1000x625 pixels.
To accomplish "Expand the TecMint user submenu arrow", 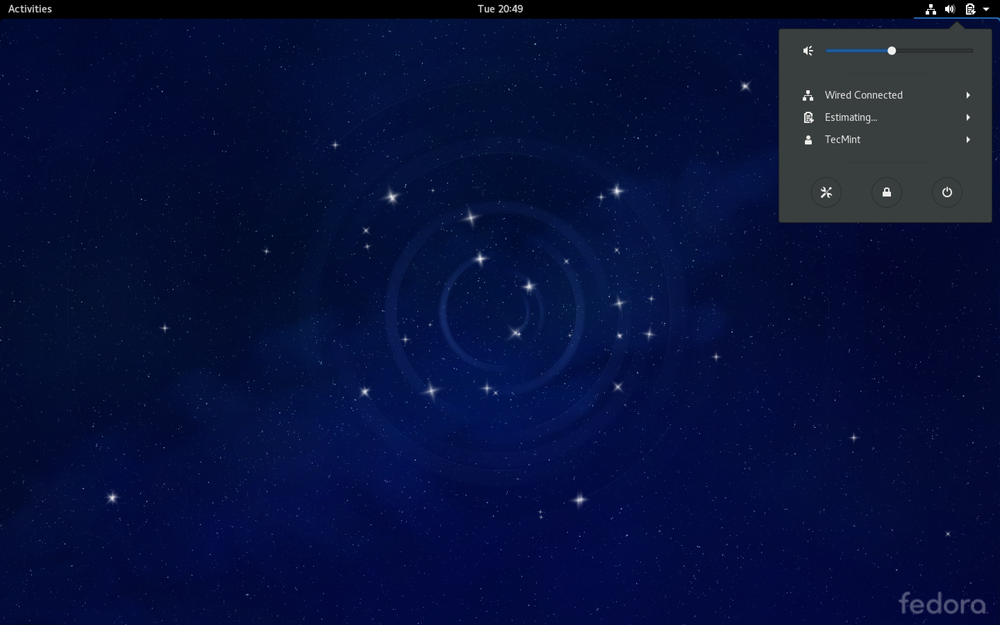I will tap(968, 140).
